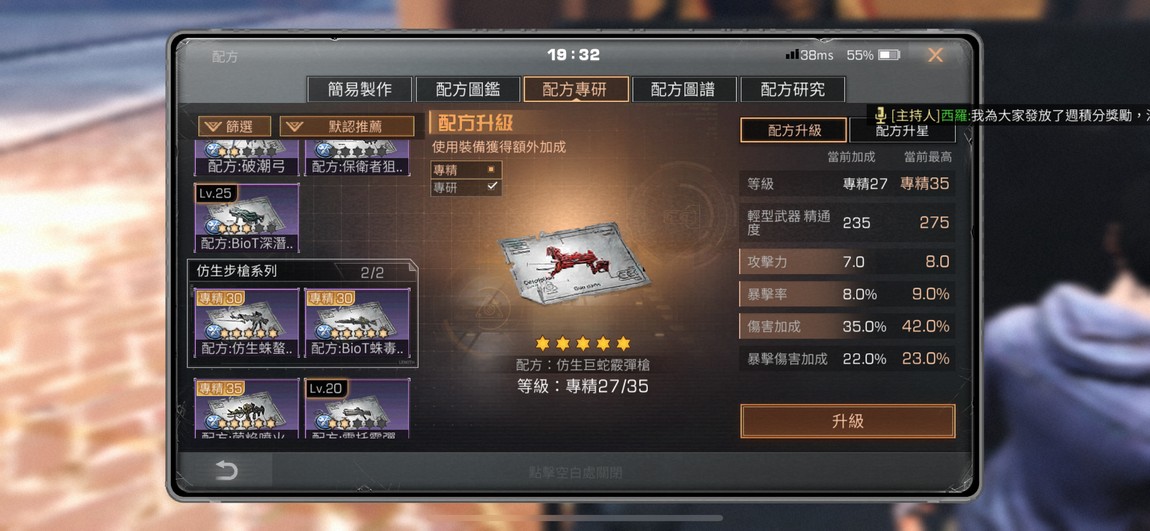Click the 升級 upgrade button

[847, 421]
